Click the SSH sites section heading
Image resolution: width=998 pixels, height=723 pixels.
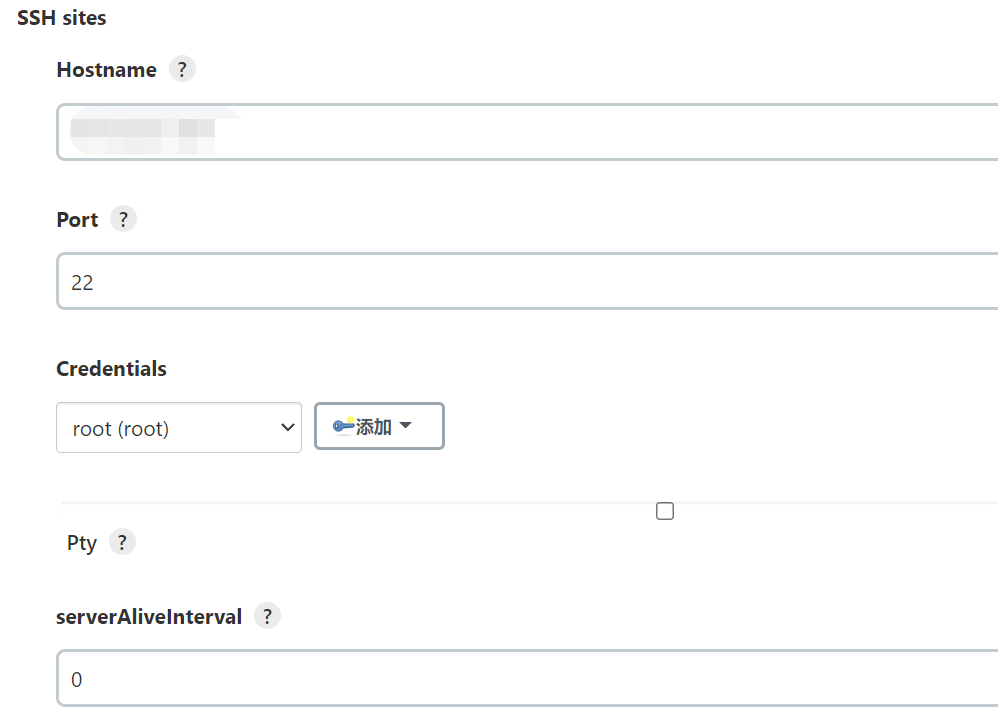pos(61,17)
